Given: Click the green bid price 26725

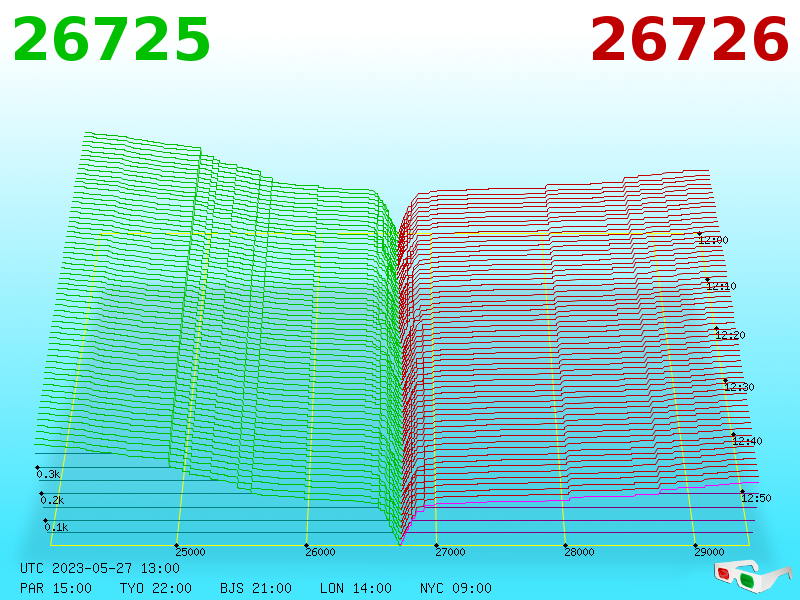Looking at the screenshot, I should point(111,40).
